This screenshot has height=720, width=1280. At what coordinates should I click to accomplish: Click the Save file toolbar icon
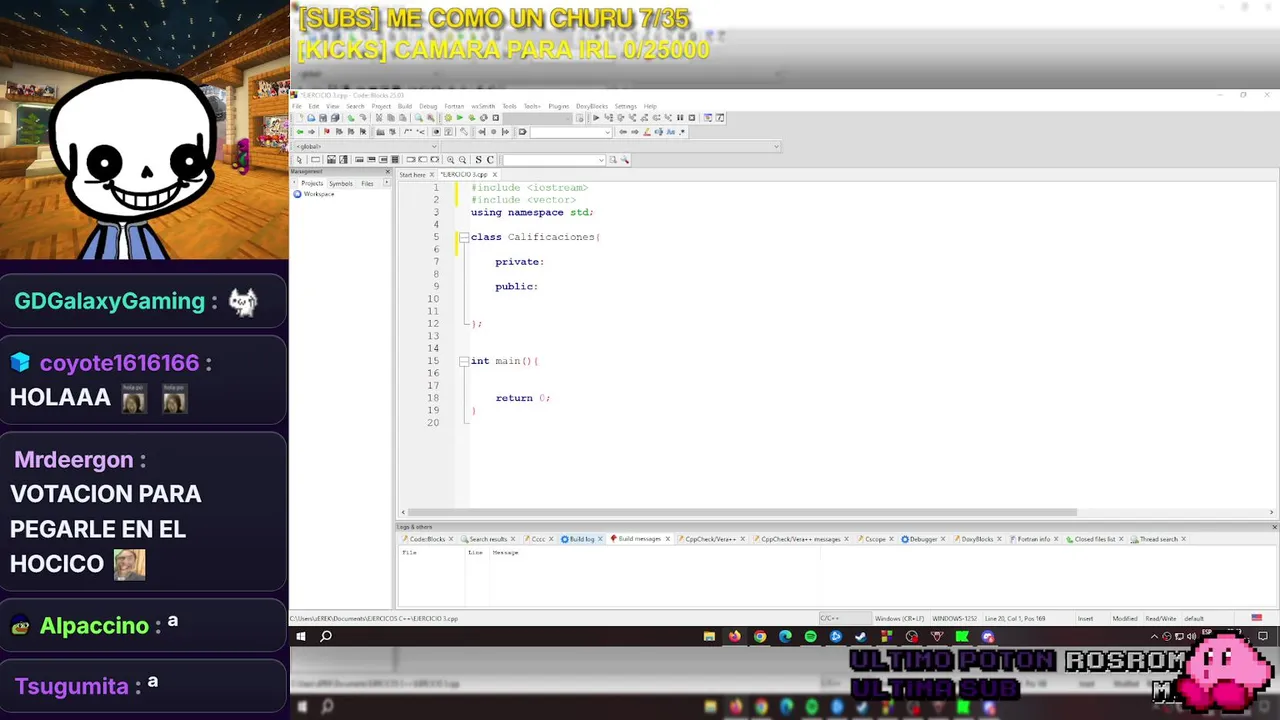[323, 118]
